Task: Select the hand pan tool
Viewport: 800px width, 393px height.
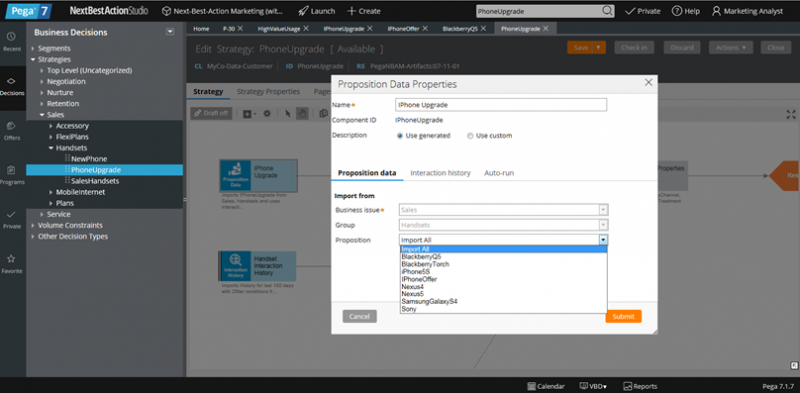Action: [302, 113]
